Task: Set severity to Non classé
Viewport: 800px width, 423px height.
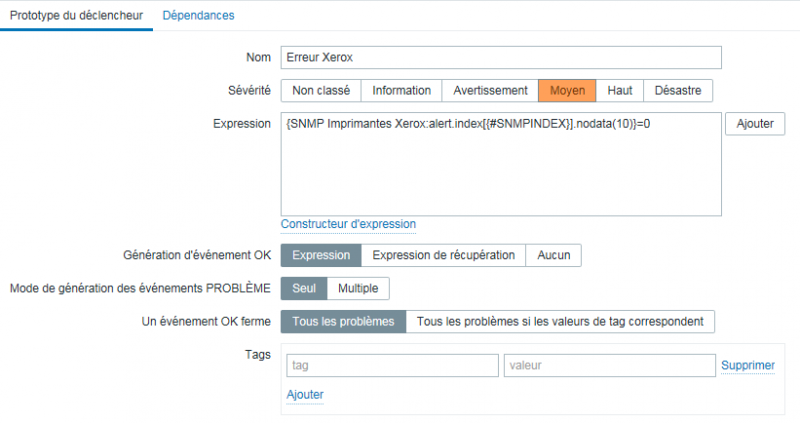Action: pyautogui.click(x=320, y=90)
